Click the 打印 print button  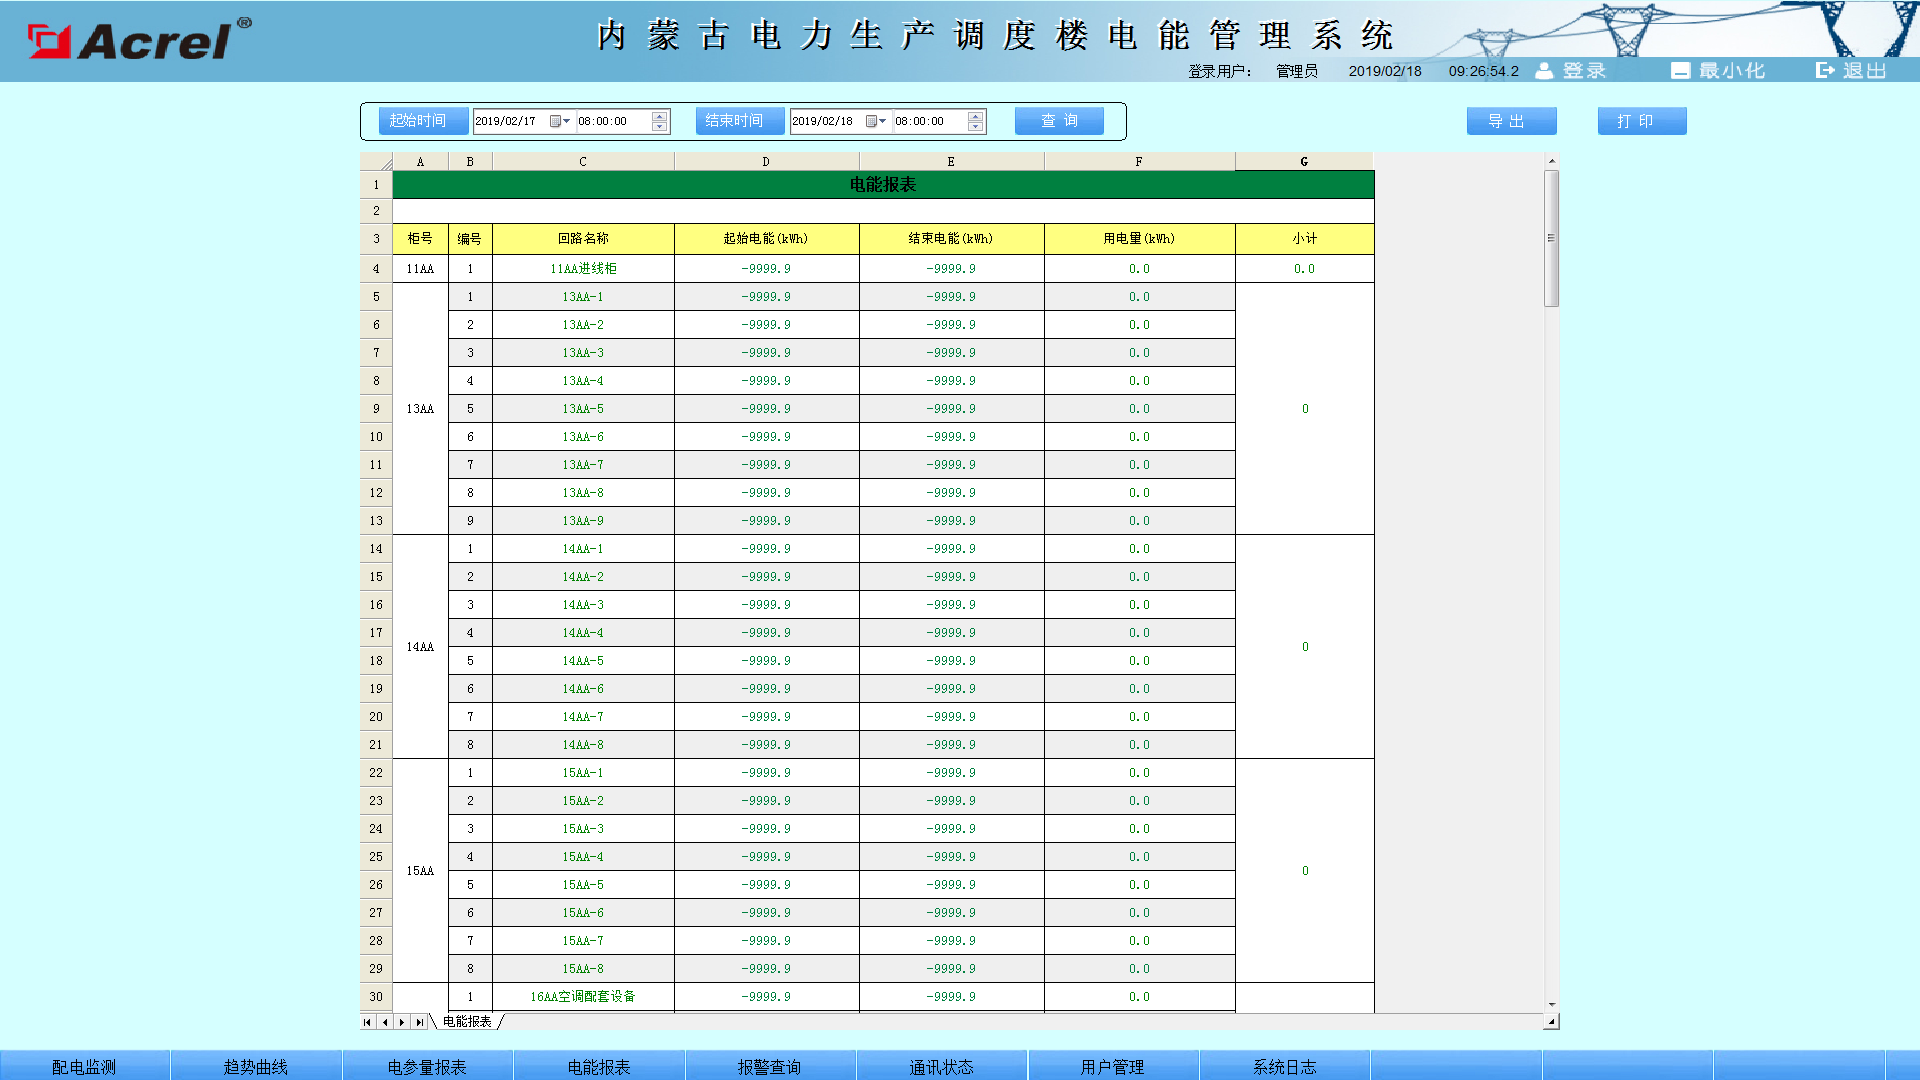1642,121
